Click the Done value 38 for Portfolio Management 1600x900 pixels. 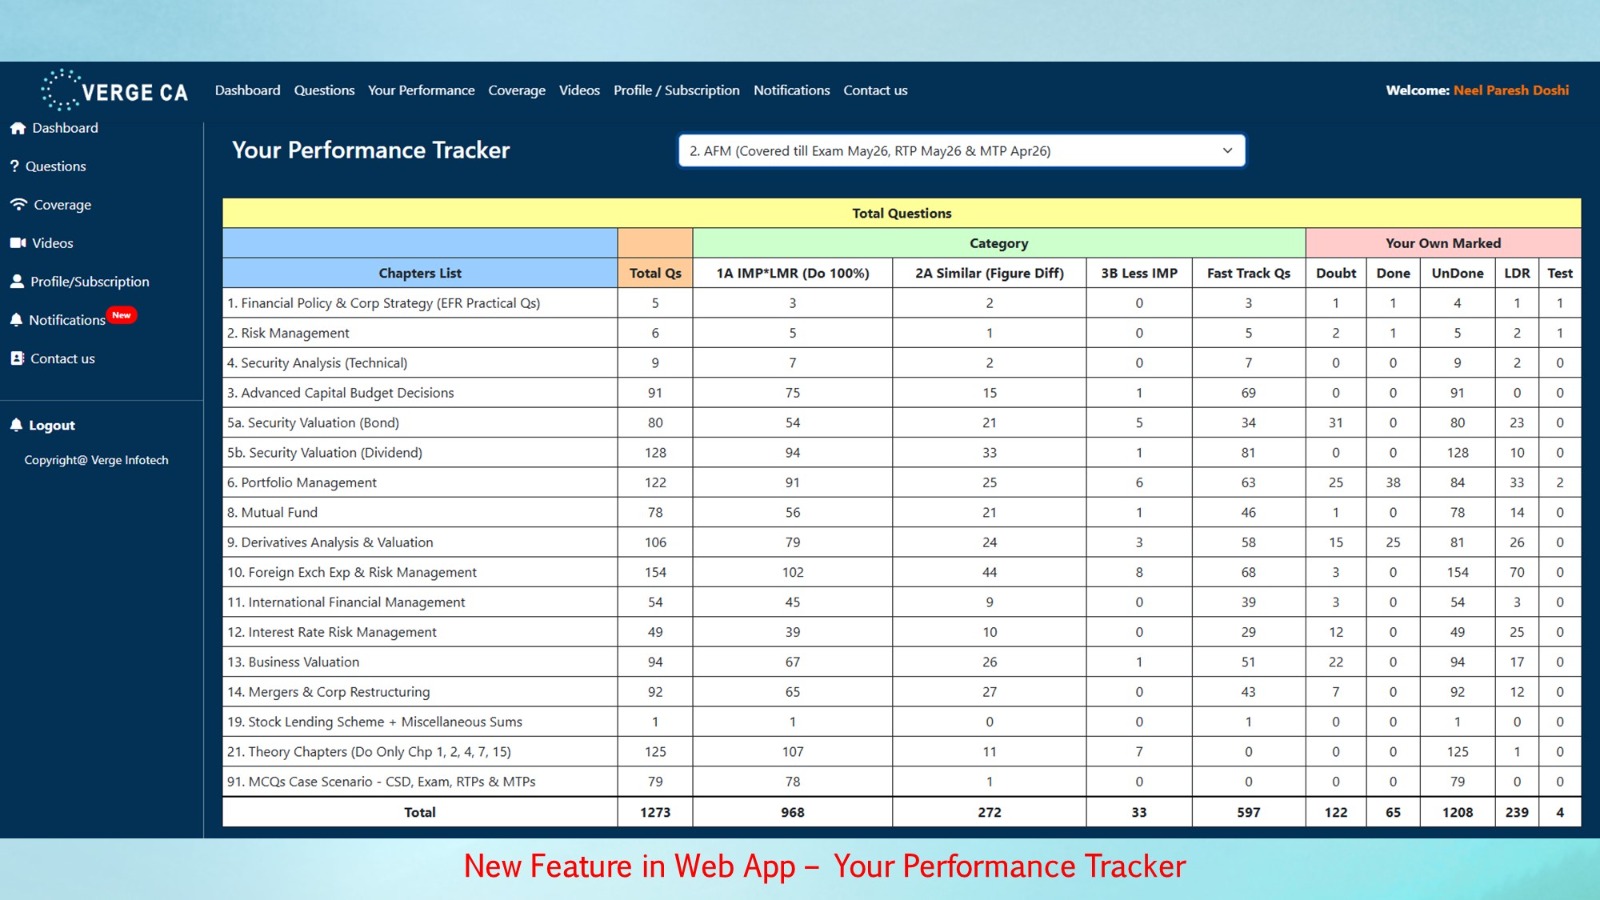pyautogui.click(x=1393, y=483)
